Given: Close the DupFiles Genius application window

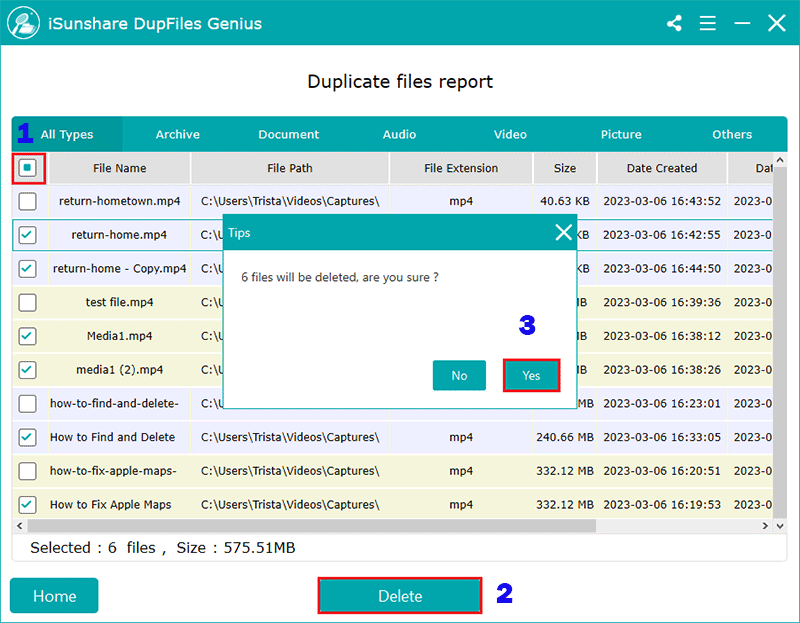Looking at the screenshot, I should point(776,23).
